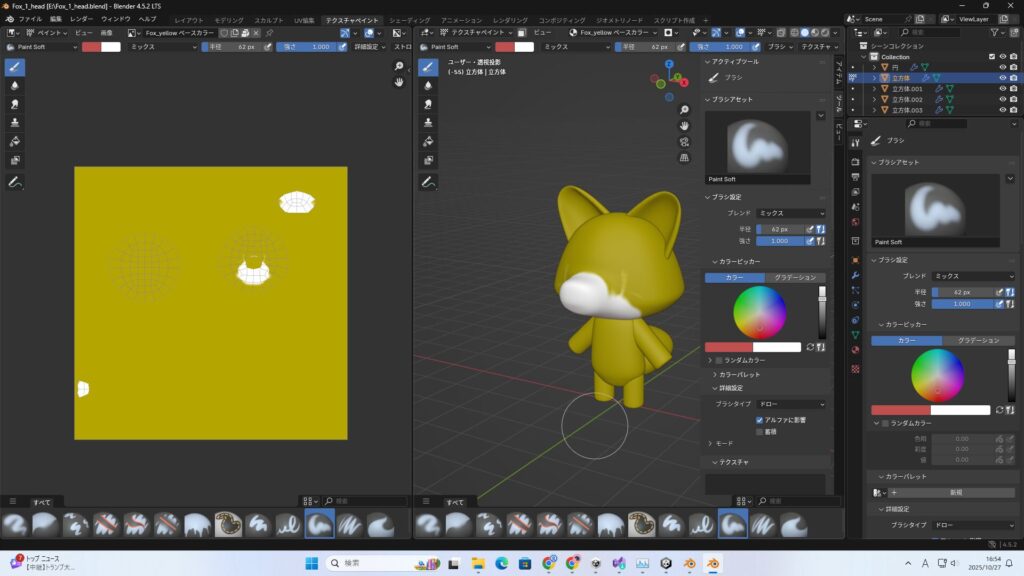Switch to the スカルプト workspace tab
The width and height of the screenshot is (1024, 576).
pyautogui.click(x=268, y=20)
